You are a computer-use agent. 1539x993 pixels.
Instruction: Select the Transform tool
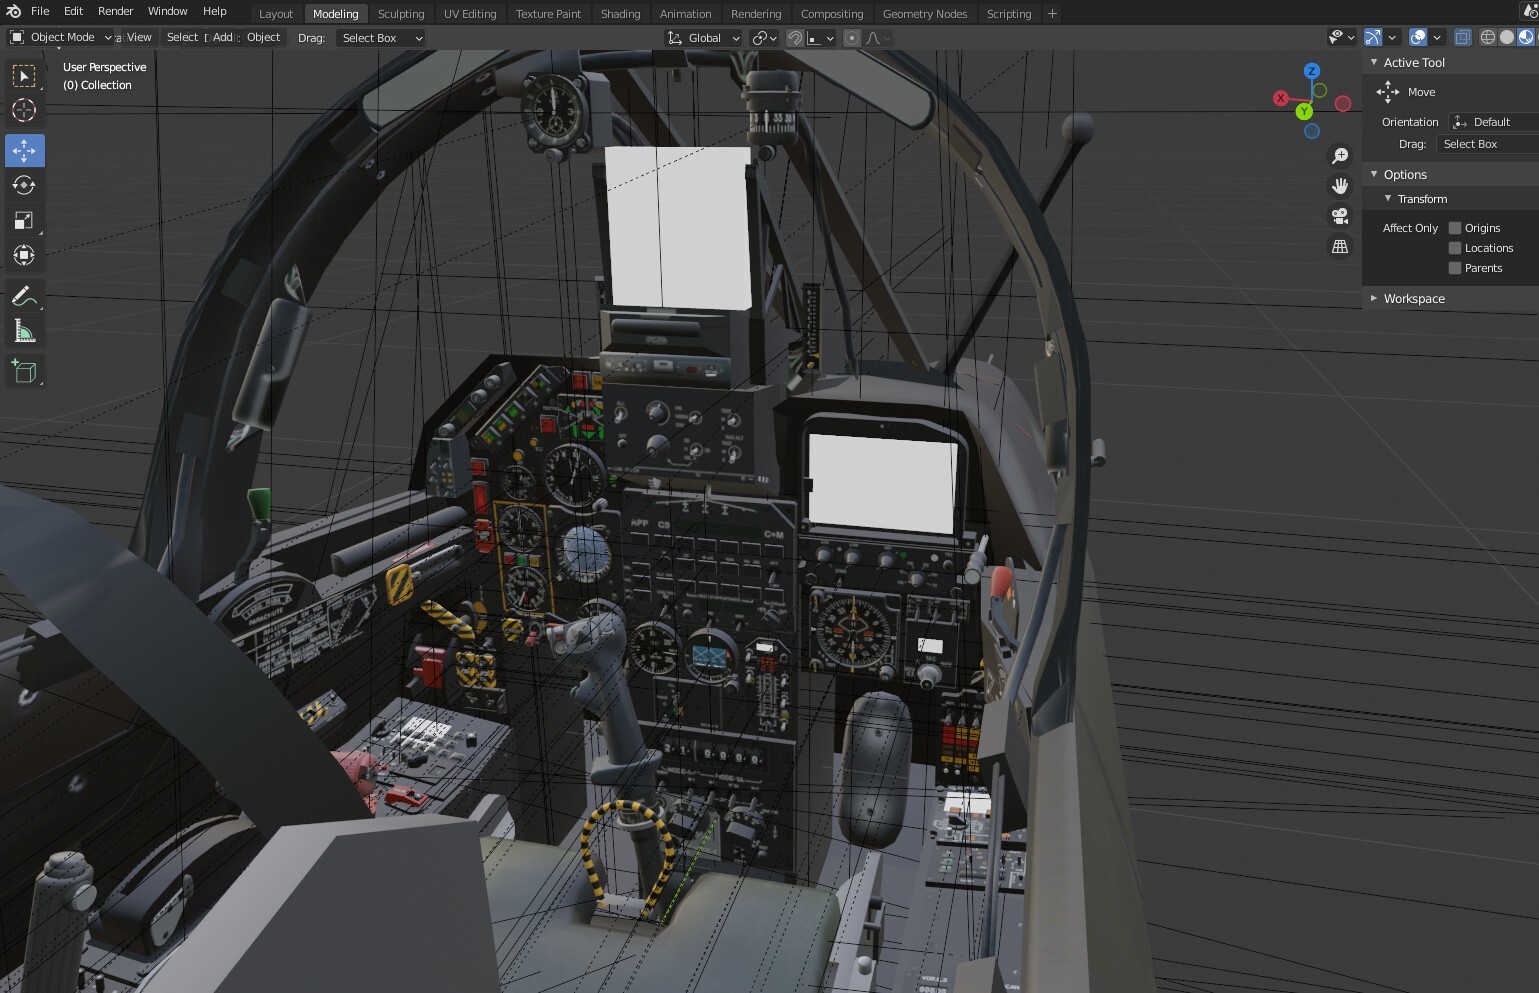24,255
